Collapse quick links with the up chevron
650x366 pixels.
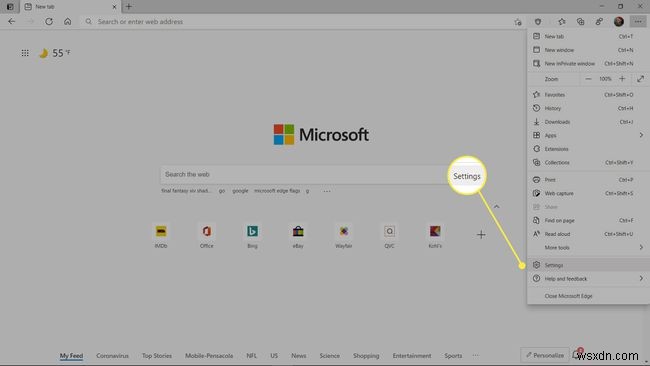click(x=496, y=206)
